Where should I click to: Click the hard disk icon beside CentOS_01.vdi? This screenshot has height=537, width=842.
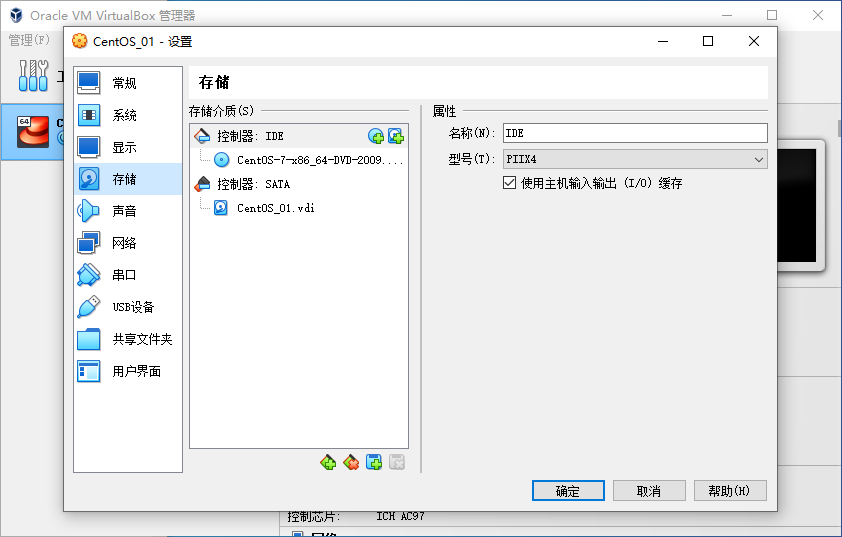click(x=221, y=208)
